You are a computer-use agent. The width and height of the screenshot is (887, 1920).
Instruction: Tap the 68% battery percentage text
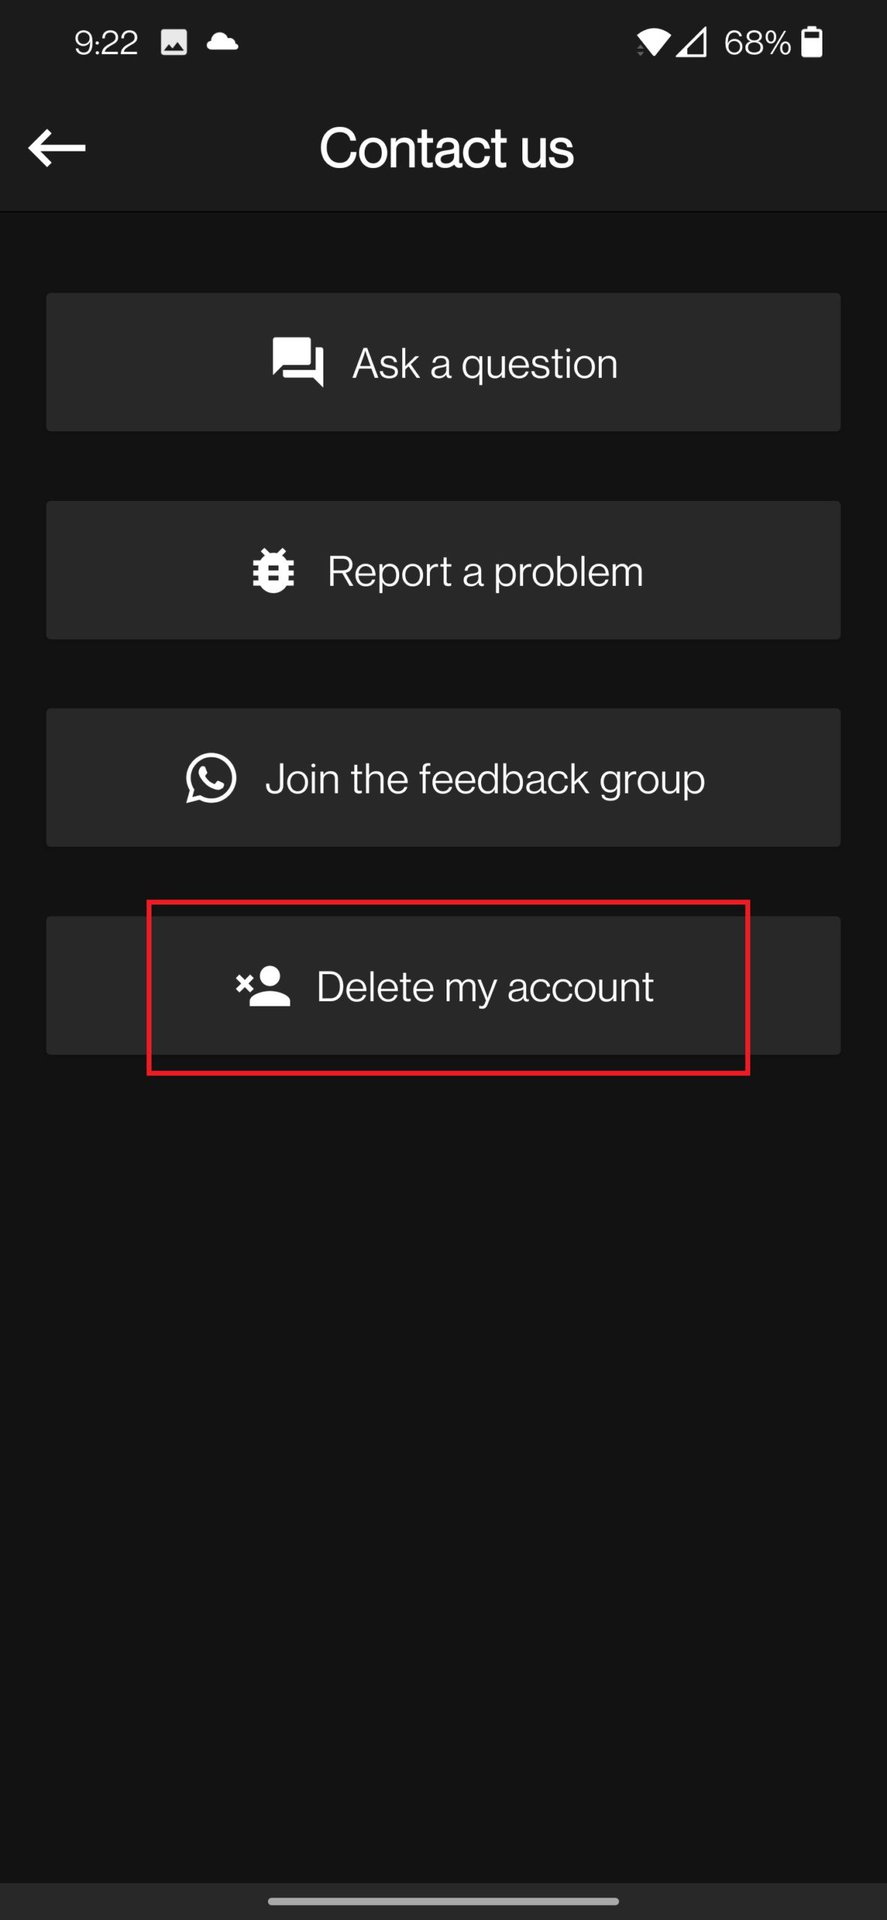click(x=757, y=42)
